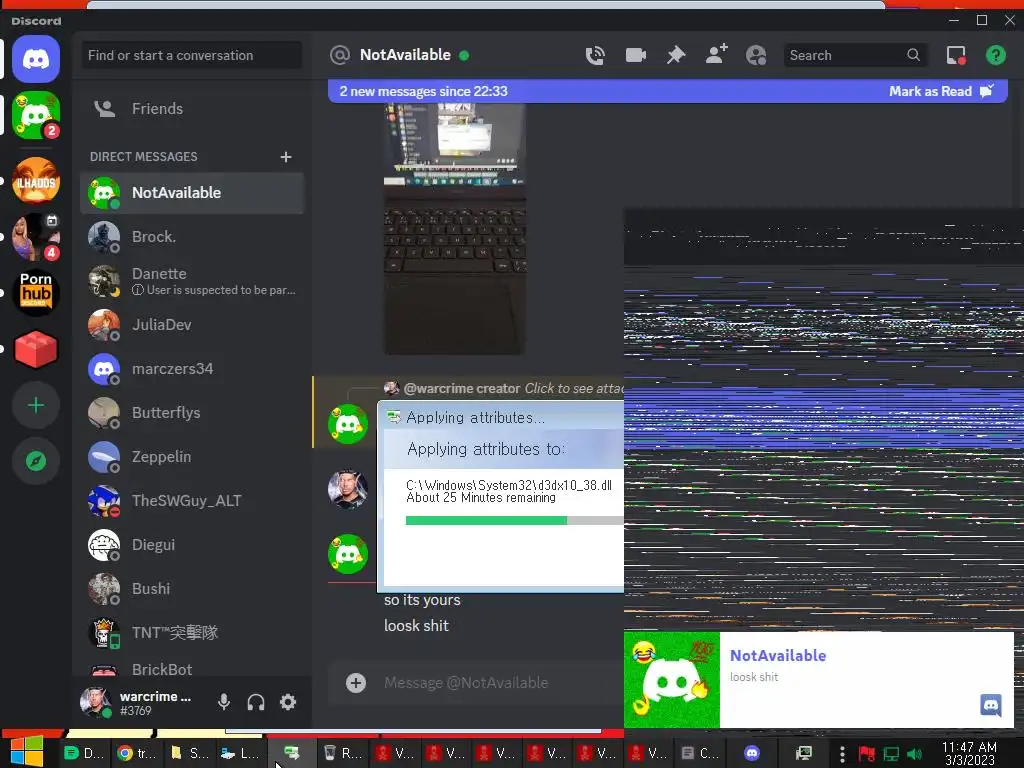The height and width of the screenshot is (768, 1024).
Task: Open the ILHADOS server icon
Action: coord(36,180)
